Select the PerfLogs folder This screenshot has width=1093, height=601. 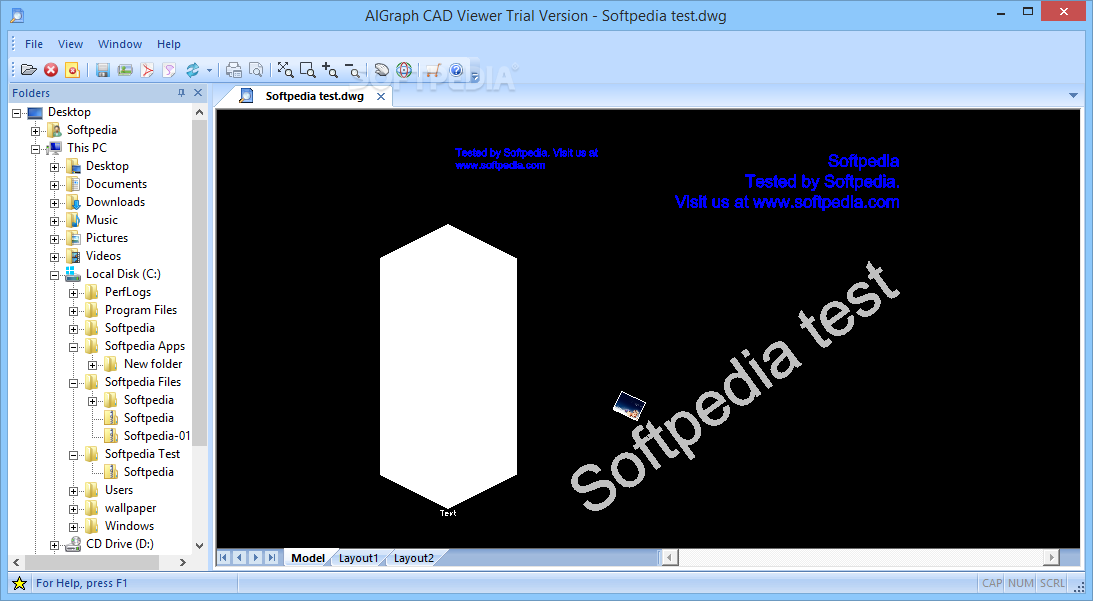click(x=128, y=292)
